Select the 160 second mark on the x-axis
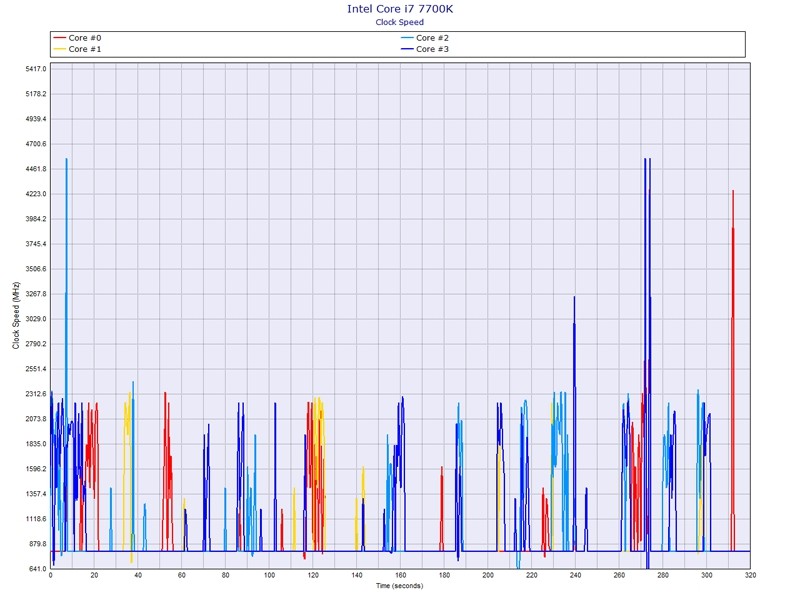Screen dimensions: 800x600 click(400, 576)
